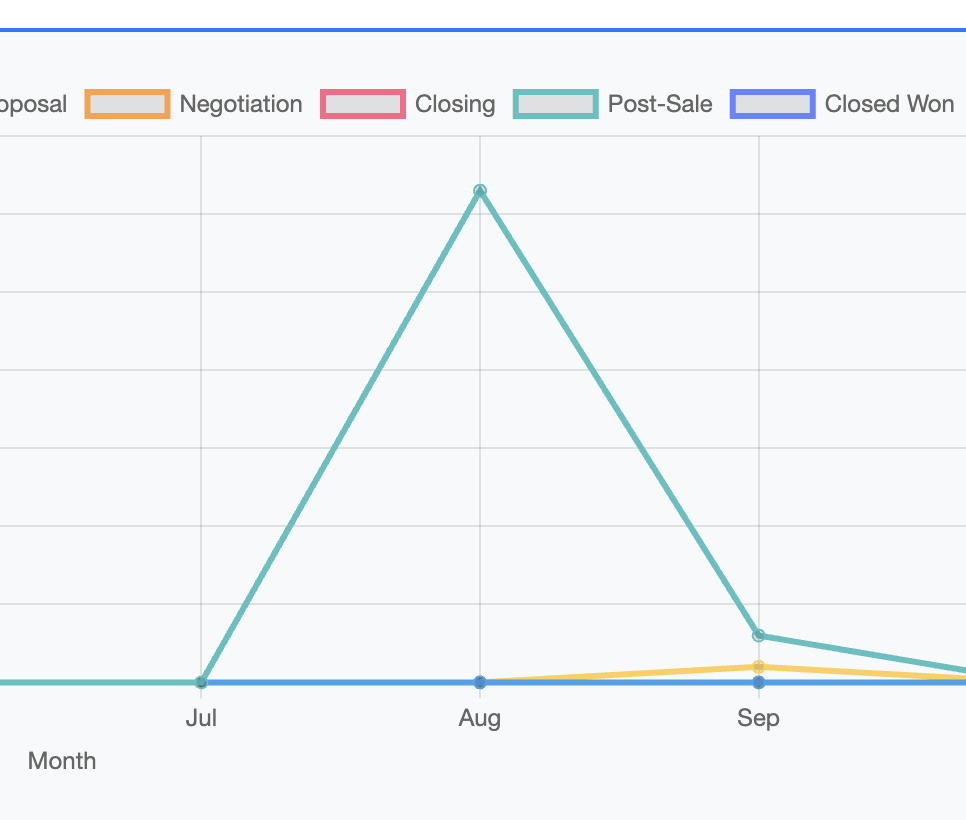Click the Sep x-axis label

click(759, 718)
